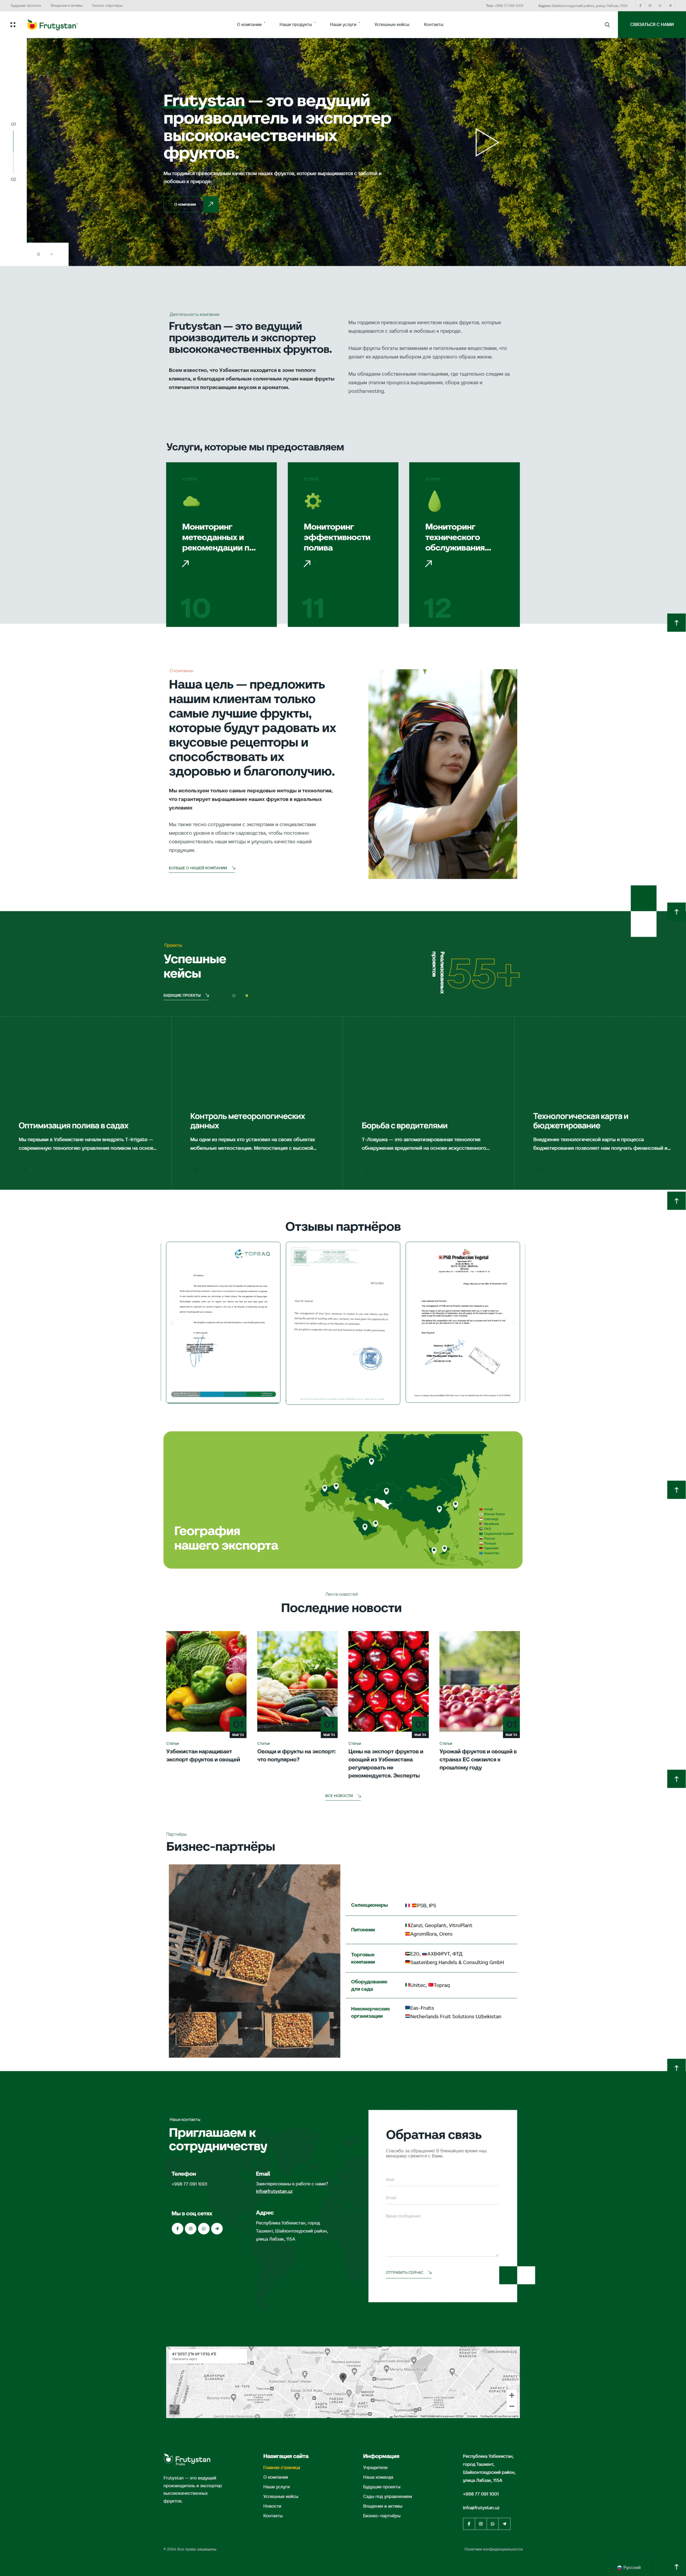Open the Русский language selector

tap(629, 2567)
